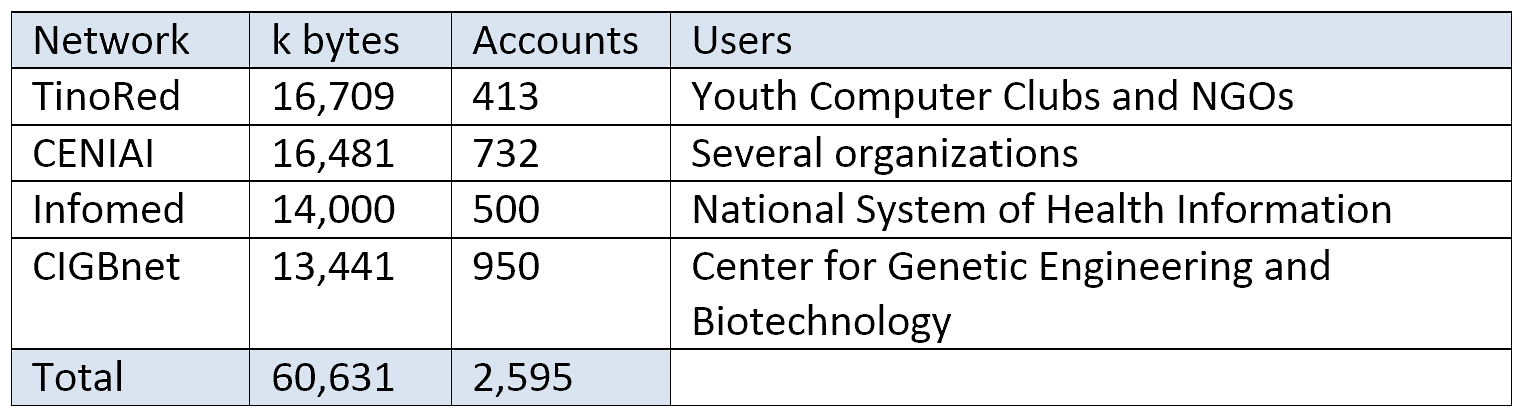Click the 13,441 k bytes cell
Image resolution: width=1521 pixels, height=417 pixels.
click(x=349, y=293)
